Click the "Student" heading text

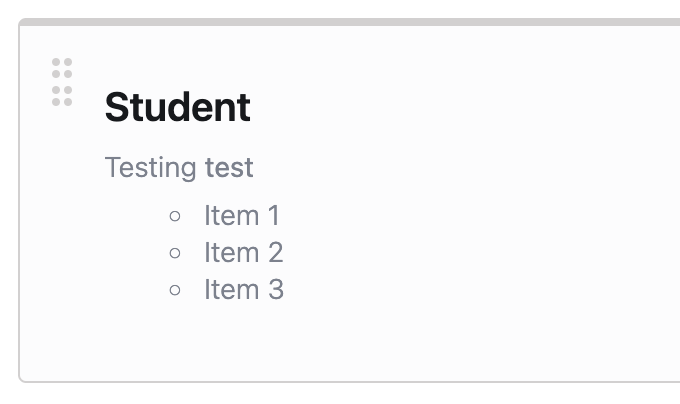click(x=177, y=107)
